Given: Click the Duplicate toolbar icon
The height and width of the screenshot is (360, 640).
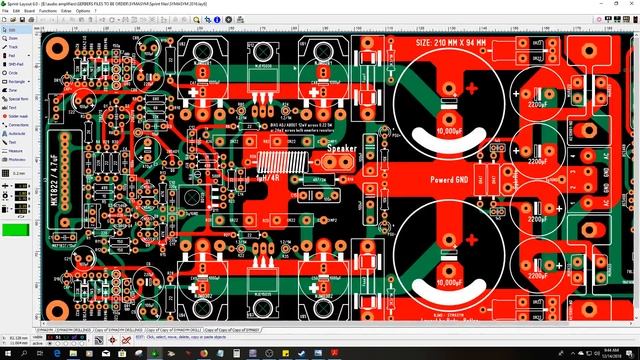Looking at the screenshot, I should (102, 20).
